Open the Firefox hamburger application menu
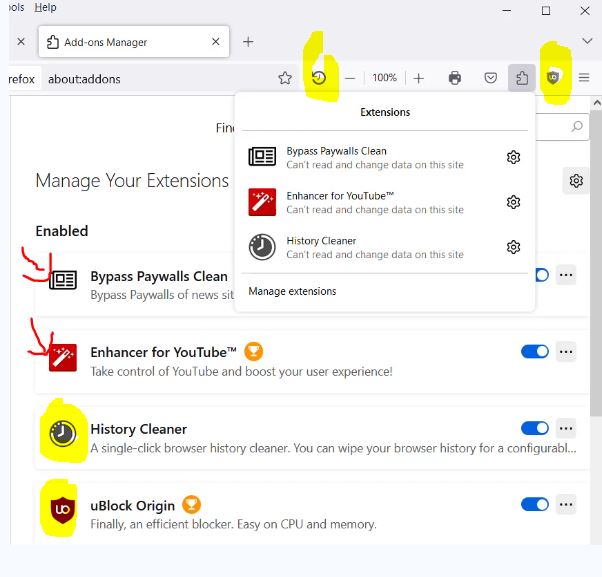Viewport: 602px width, 577px height. point(584,78)
